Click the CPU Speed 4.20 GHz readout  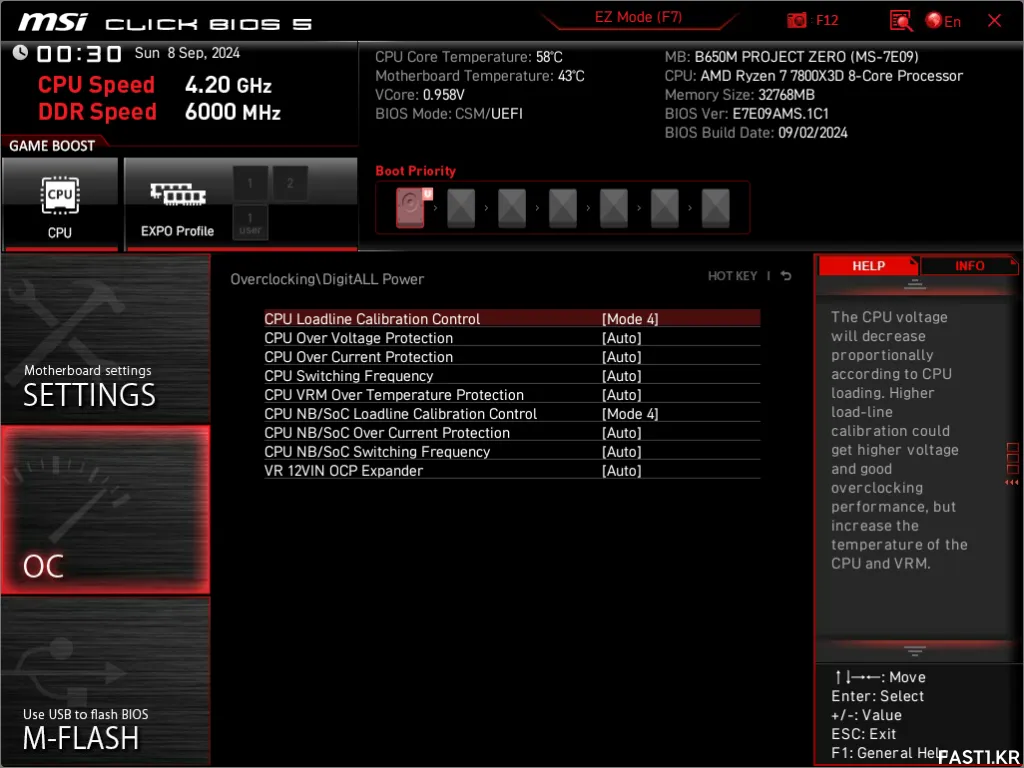(x=155, y=85)
